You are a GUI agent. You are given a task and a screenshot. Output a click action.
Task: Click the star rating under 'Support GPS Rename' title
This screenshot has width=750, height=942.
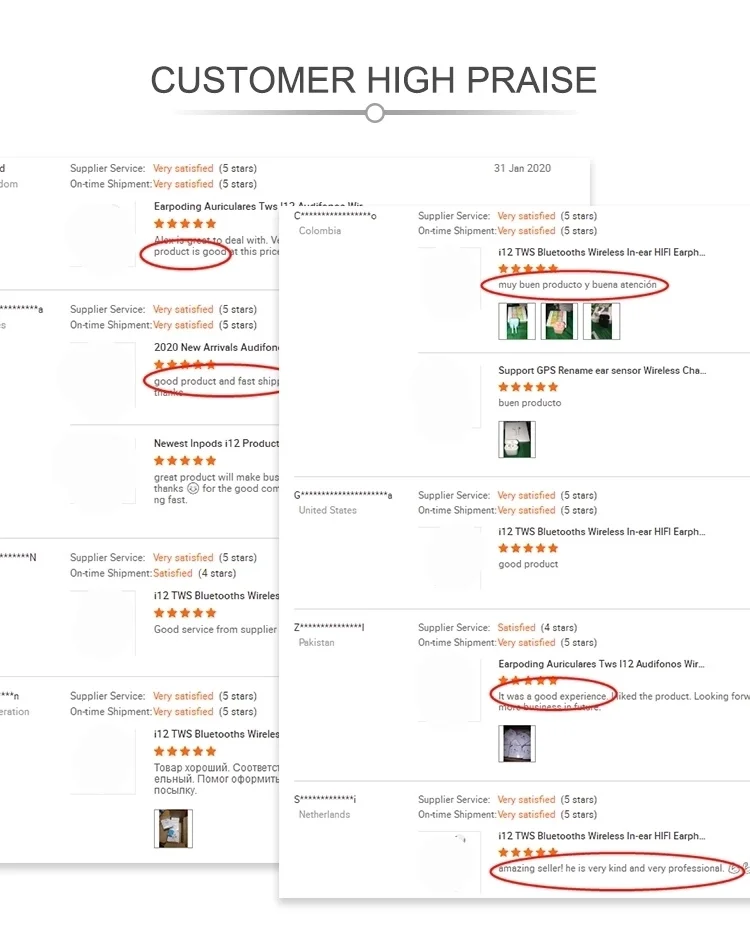(x=528, y=387)
